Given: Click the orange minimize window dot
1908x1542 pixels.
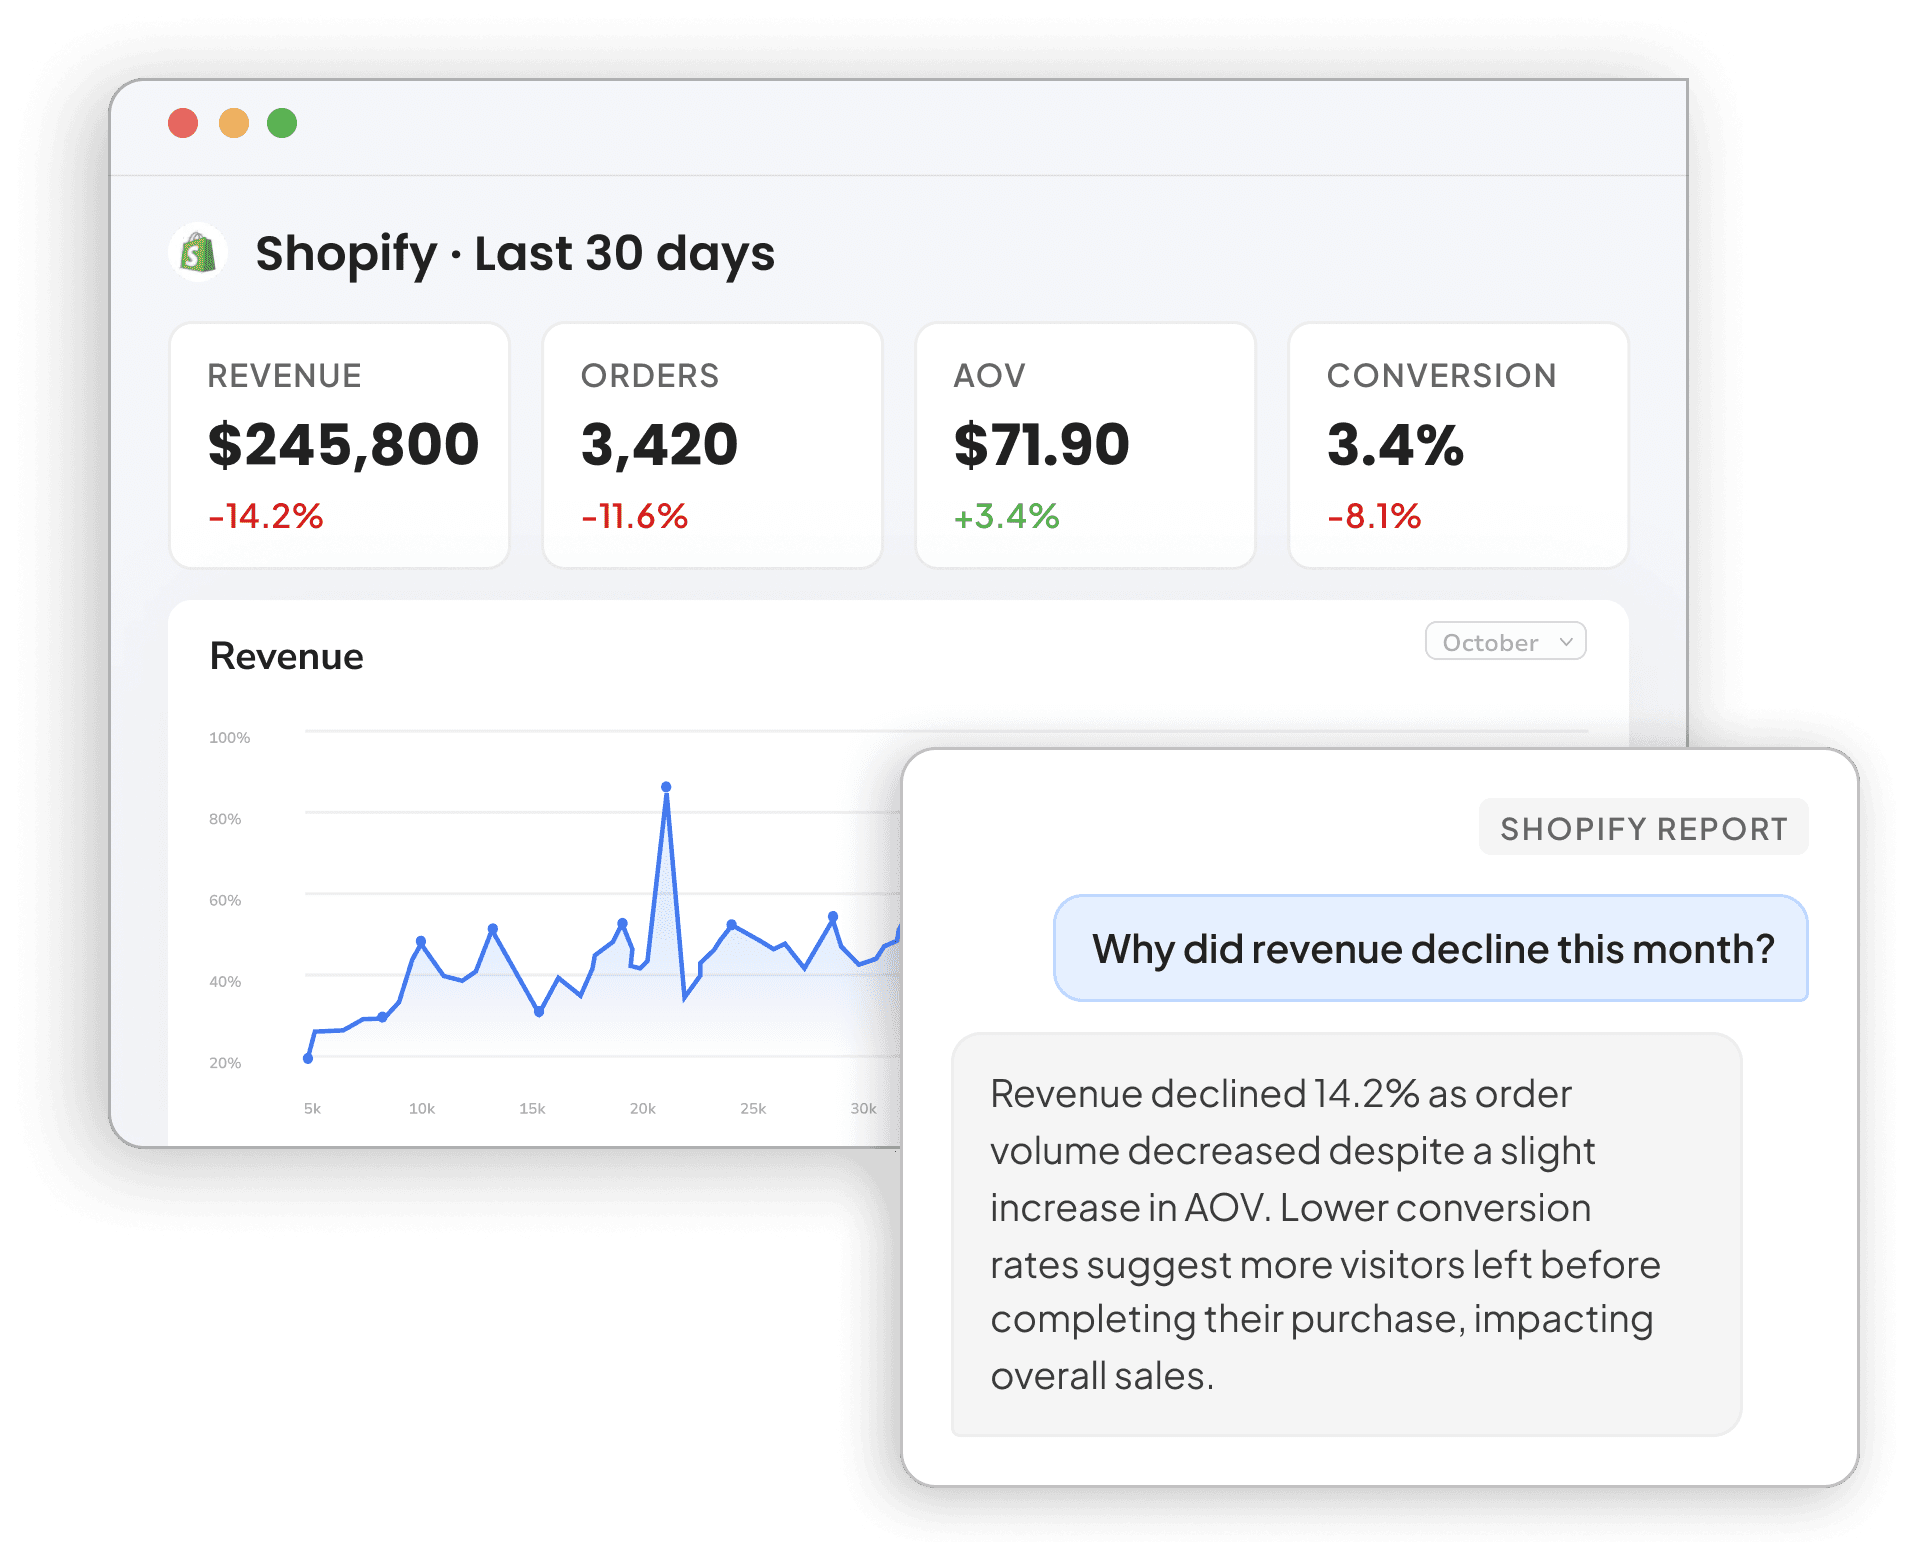Looking at the screenshot, I should [x=234, y=123].
